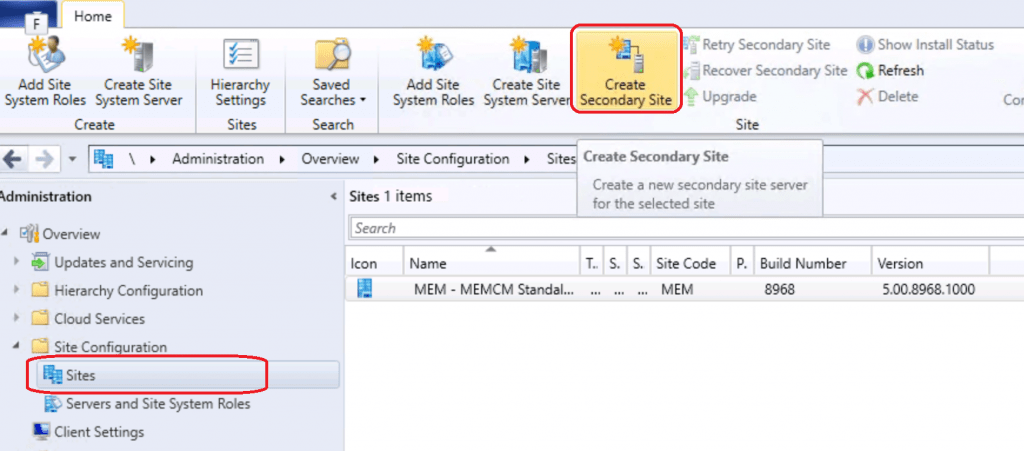
Task: Expand the Cloud Services folder
Action: pos(18,319)
